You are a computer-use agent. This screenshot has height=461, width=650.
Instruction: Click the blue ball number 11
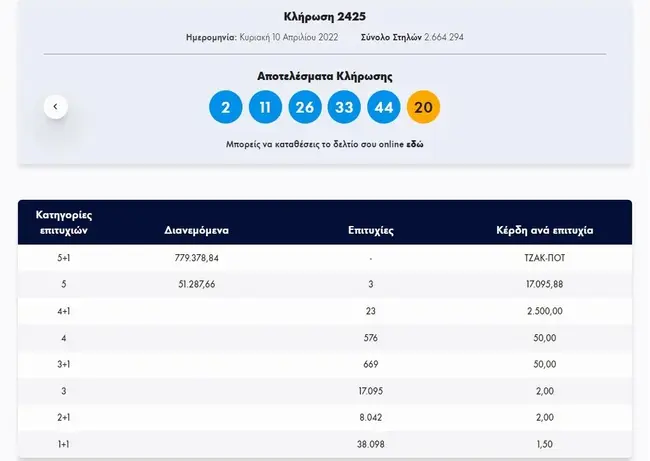pyautogui.click(x=265, y=107)
